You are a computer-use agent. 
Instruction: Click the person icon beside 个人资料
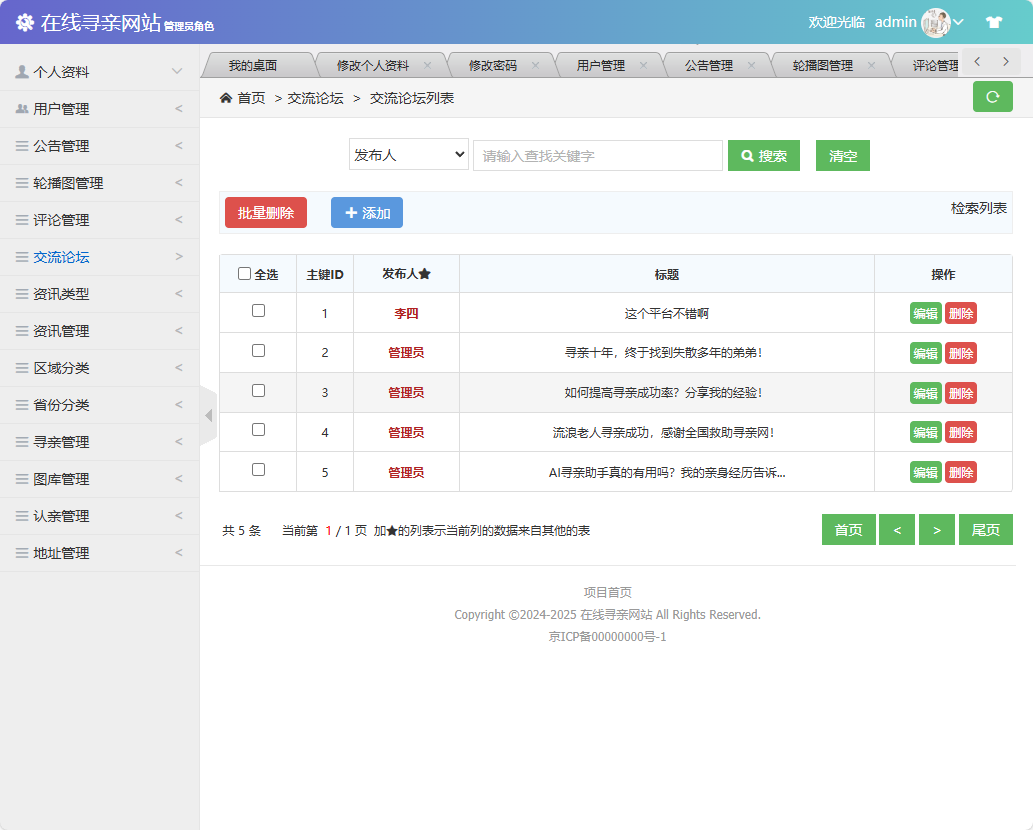[20, 71]
